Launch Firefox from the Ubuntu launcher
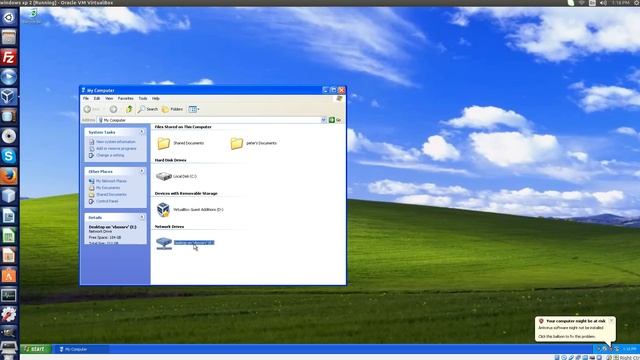 tap(9, 176)
